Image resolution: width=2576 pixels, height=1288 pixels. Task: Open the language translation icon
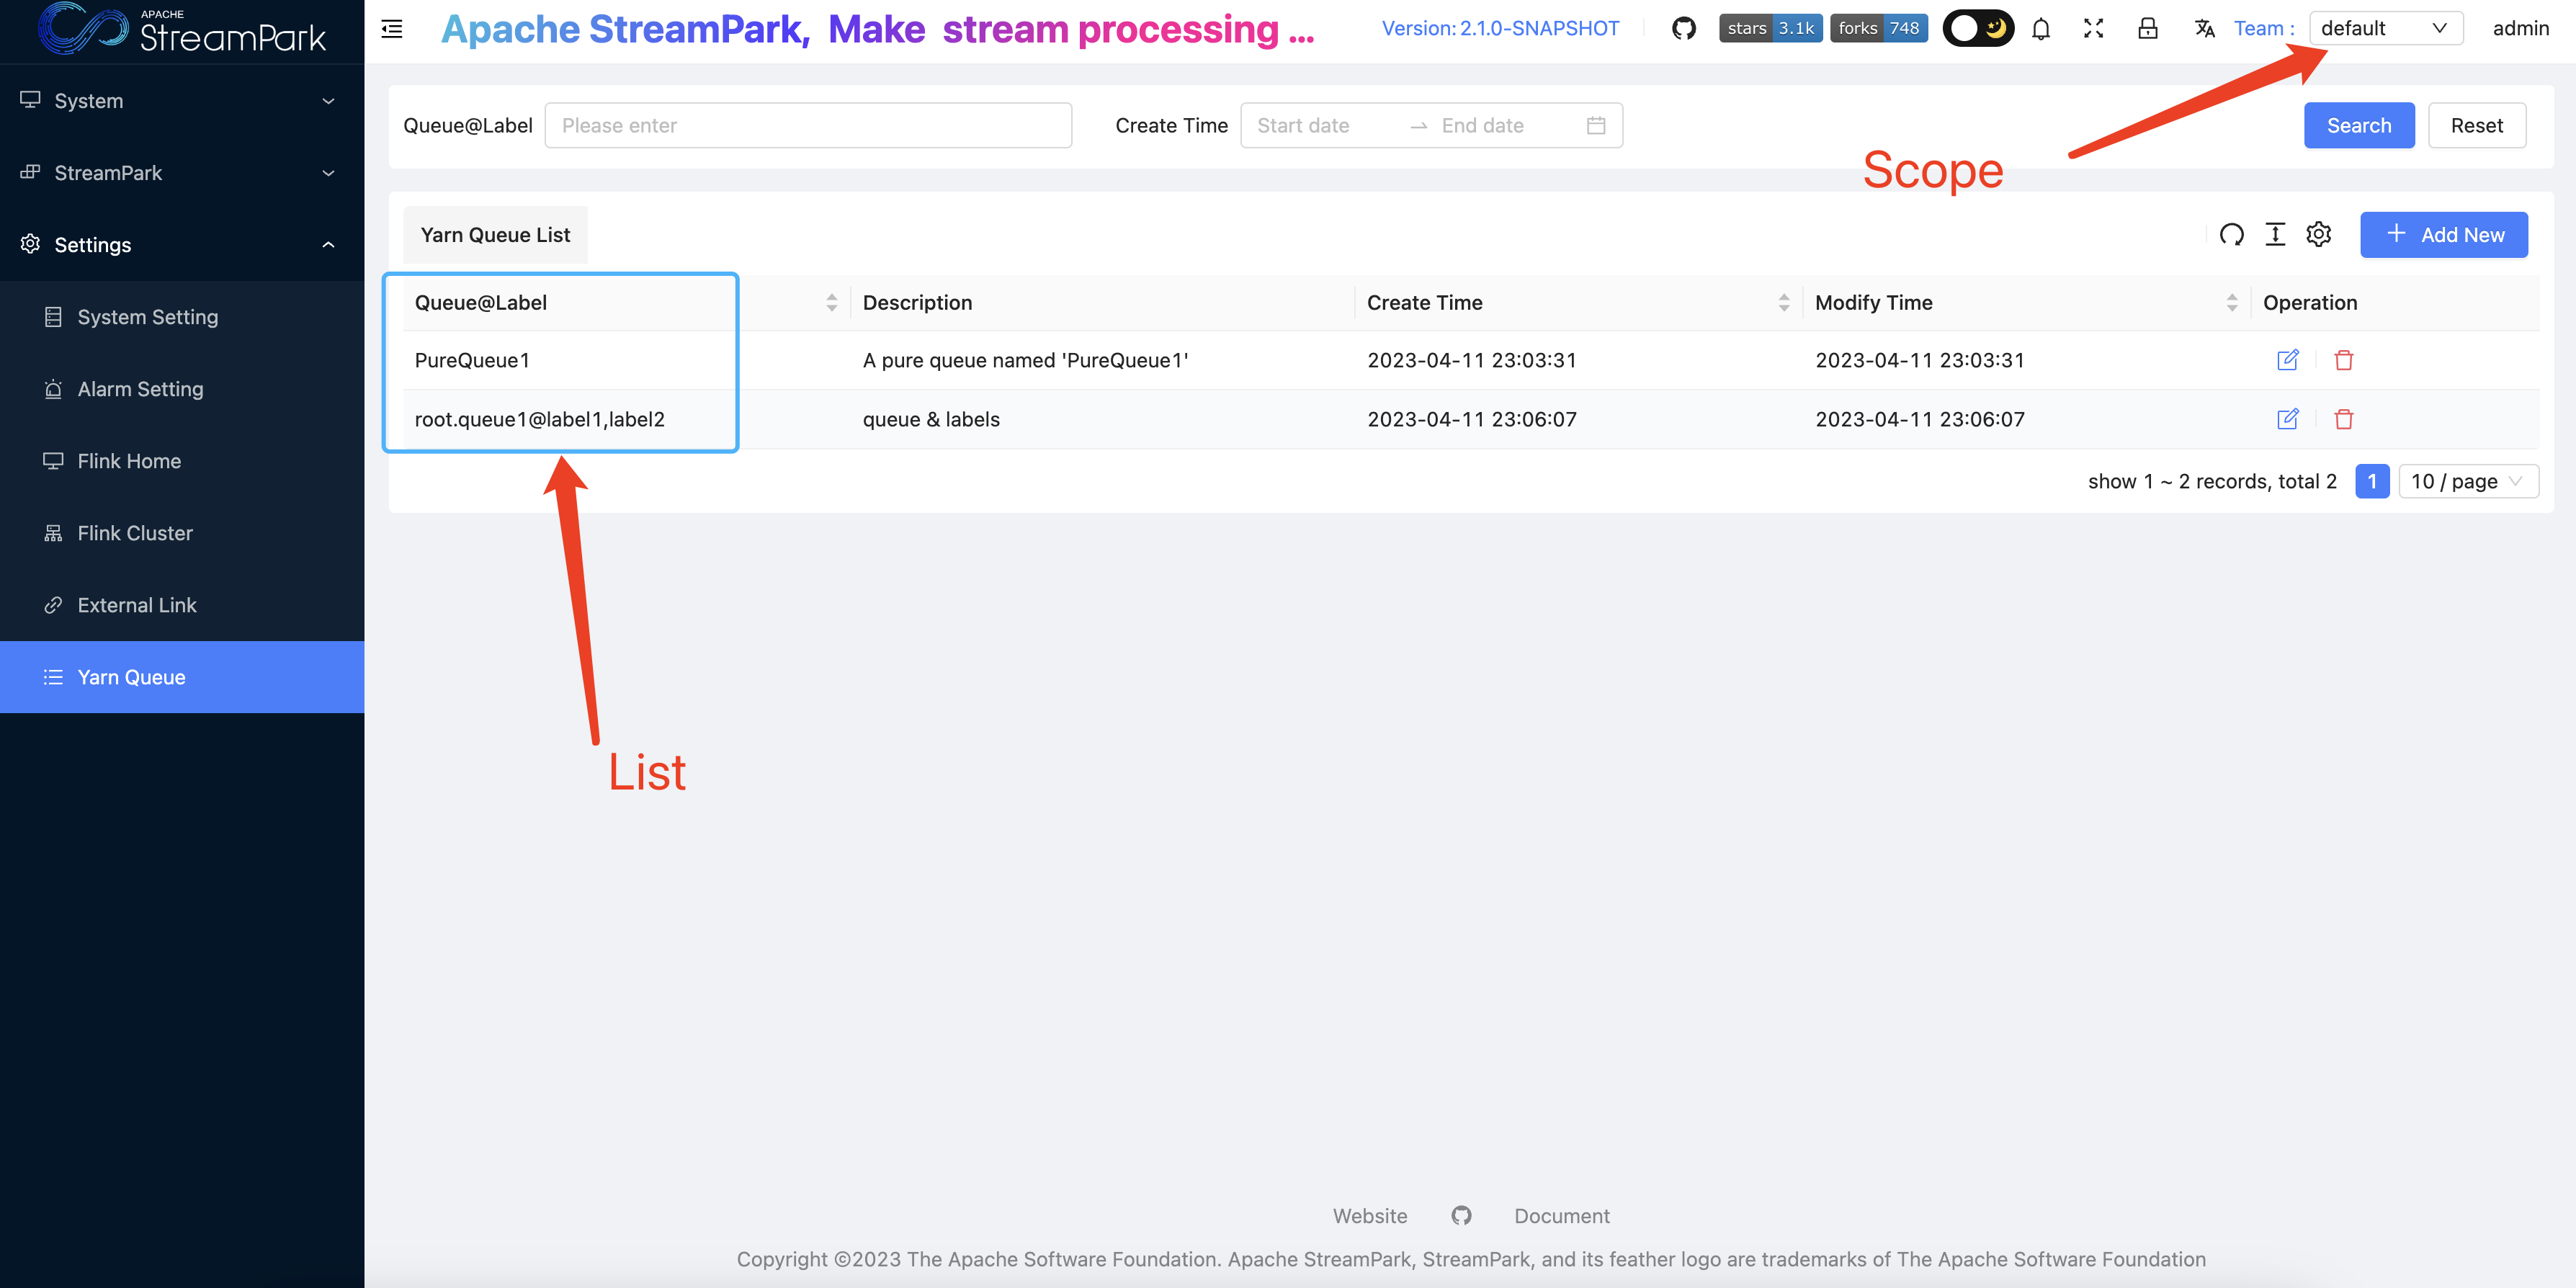(2204, 29)
